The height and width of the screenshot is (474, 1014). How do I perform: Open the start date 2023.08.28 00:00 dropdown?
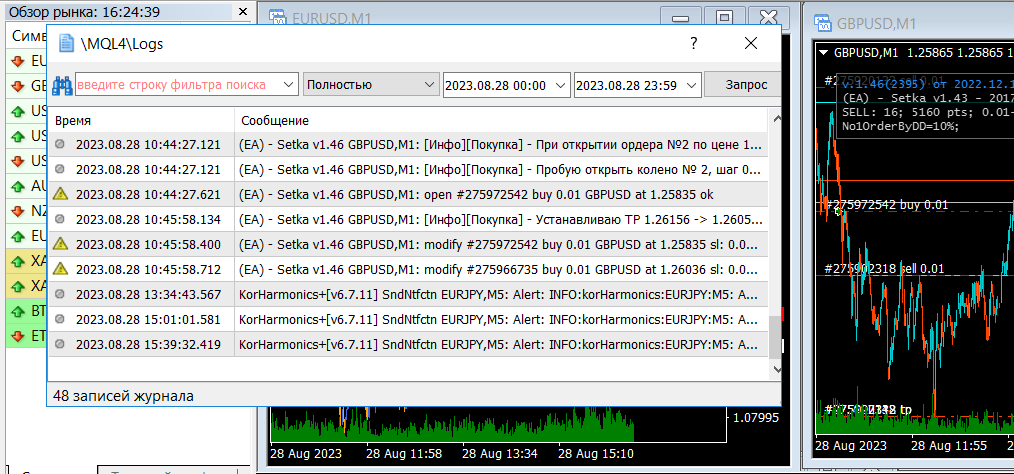tap(562, 85)
